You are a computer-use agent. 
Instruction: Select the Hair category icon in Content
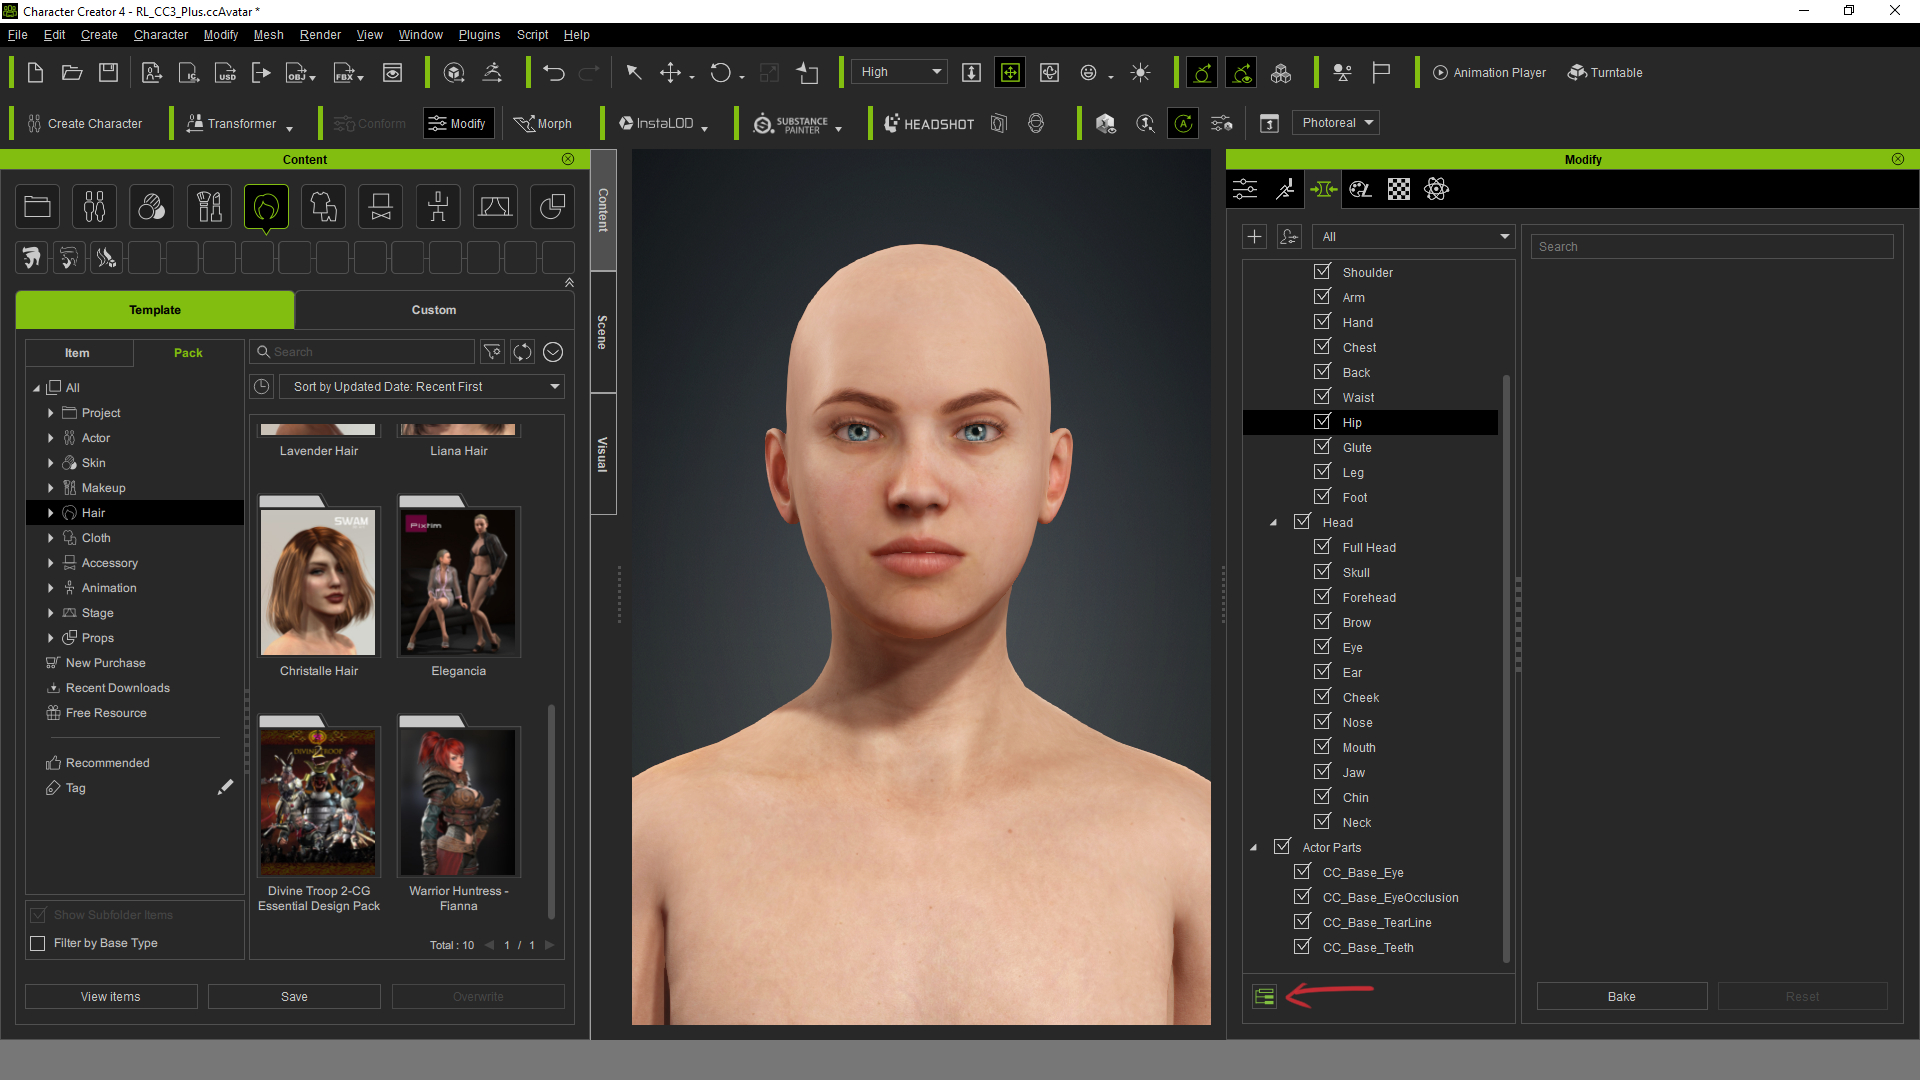point(266,208)
